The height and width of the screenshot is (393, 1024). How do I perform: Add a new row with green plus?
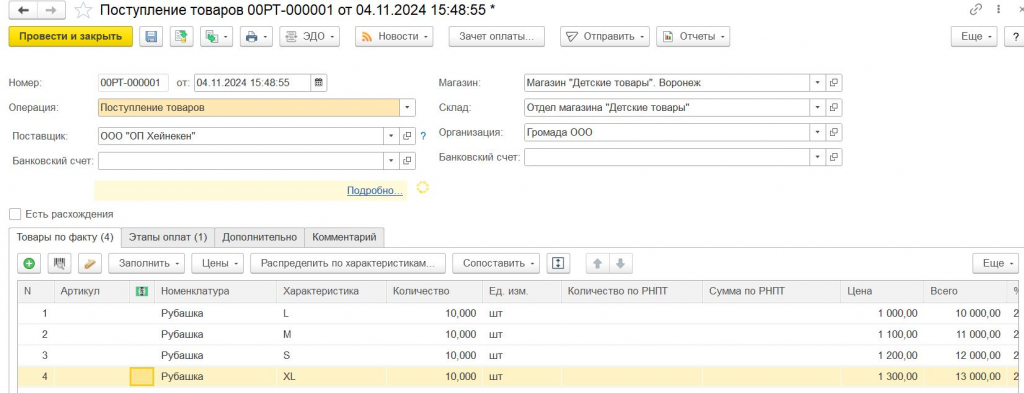[29, 264]
